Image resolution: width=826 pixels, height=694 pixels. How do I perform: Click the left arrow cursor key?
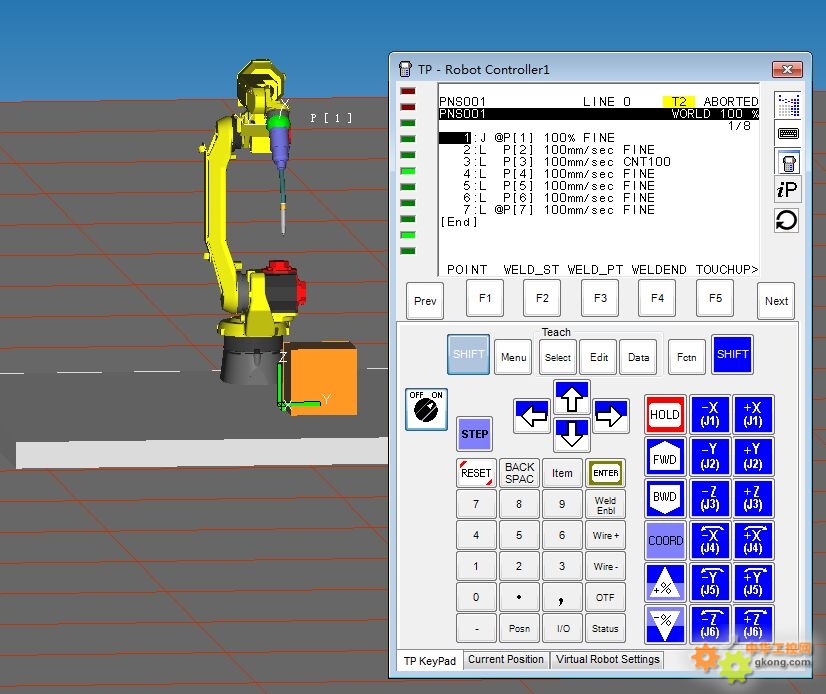coord(532,416)
